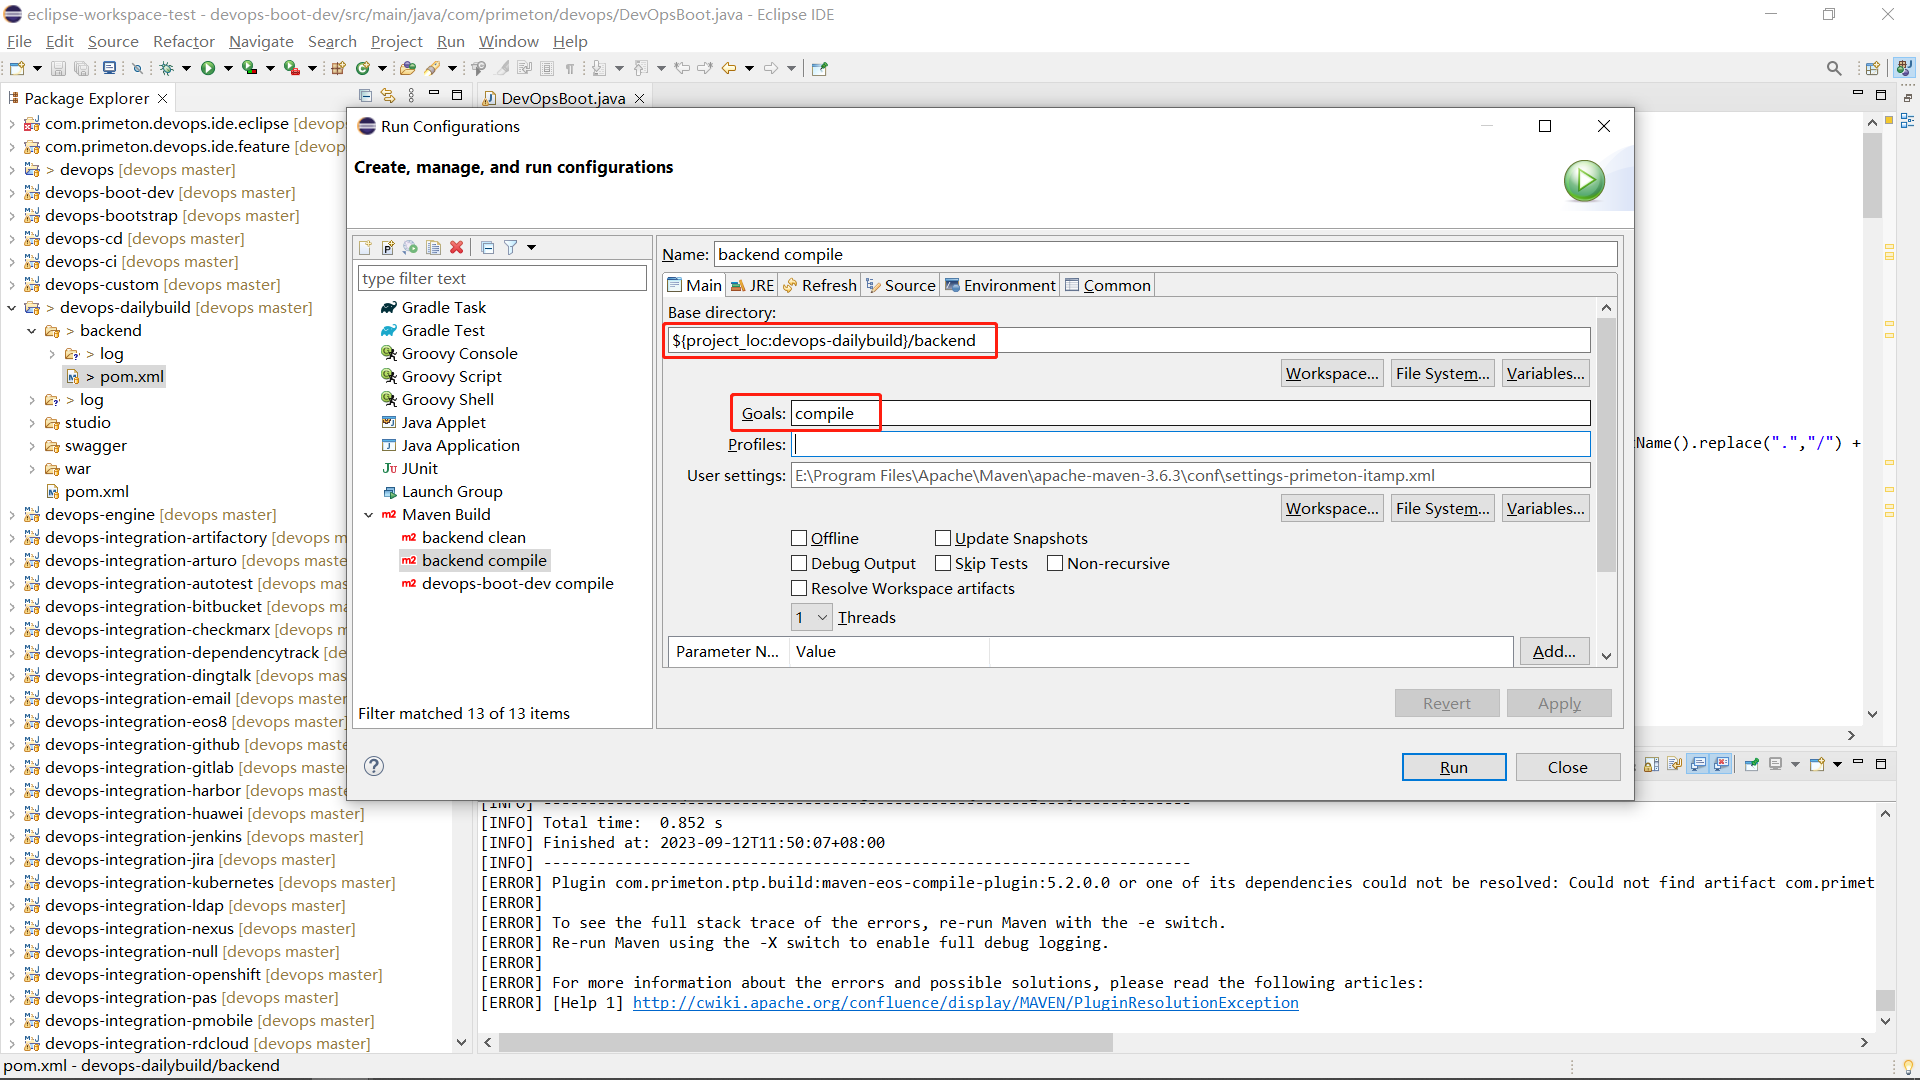Viewport: 1920px width, 1080px height.
Task: Collapse the Maven Build tree node
Action: (369, 514)
